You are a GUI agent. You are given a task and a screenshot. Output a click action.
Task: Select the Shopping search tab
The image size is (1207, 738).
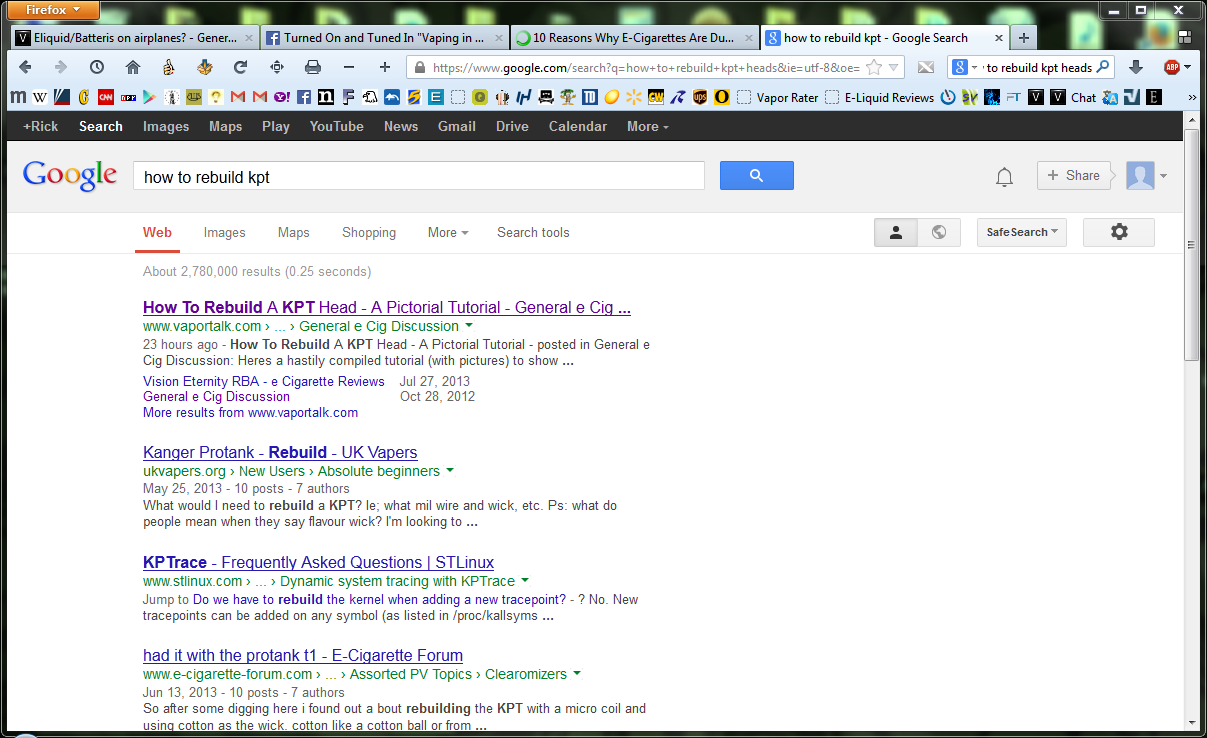pos(369,232)
